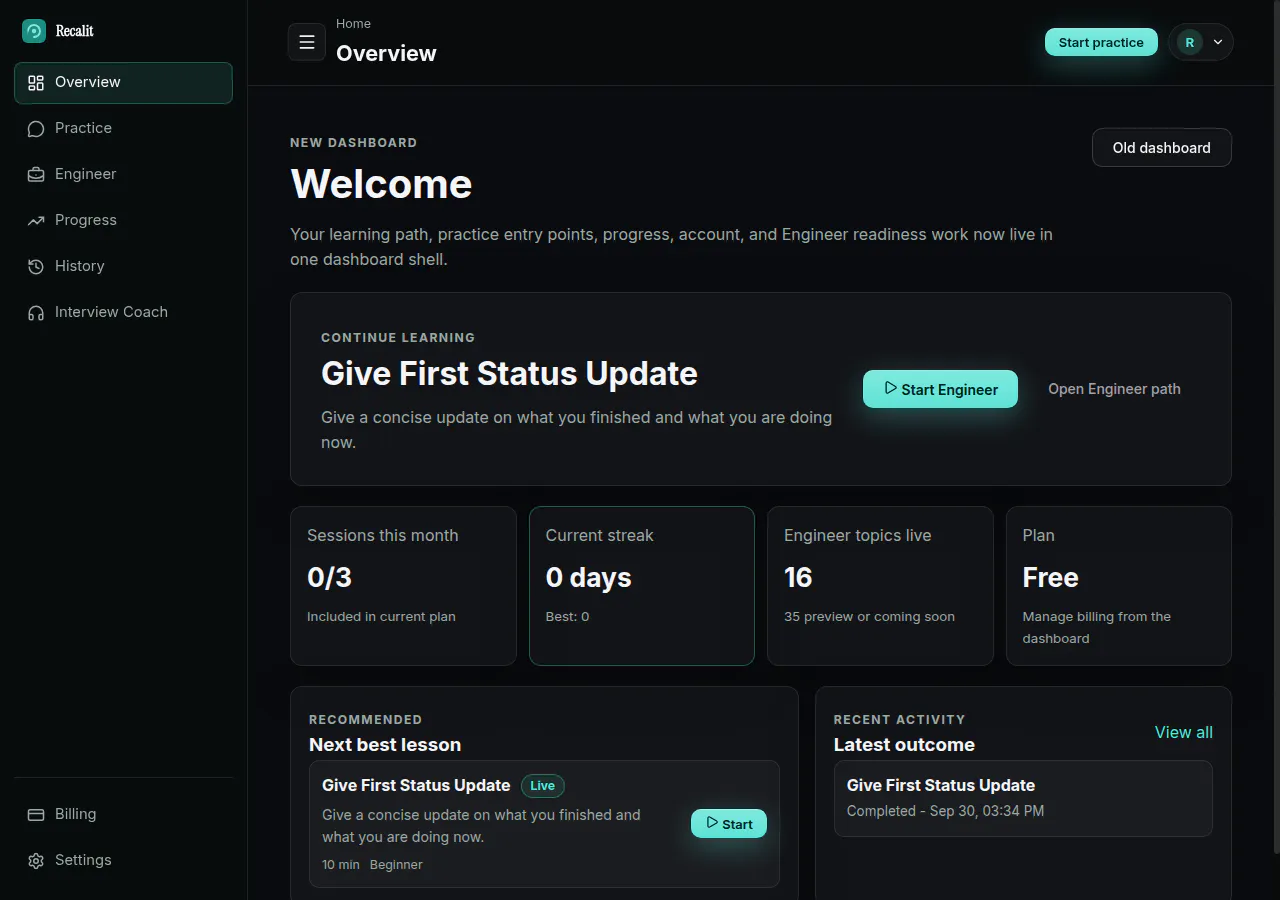Expand the account menu chevron
The width and height of the screenshot is (1280, 900).
pyautogui.click(x=1218, y=42)
